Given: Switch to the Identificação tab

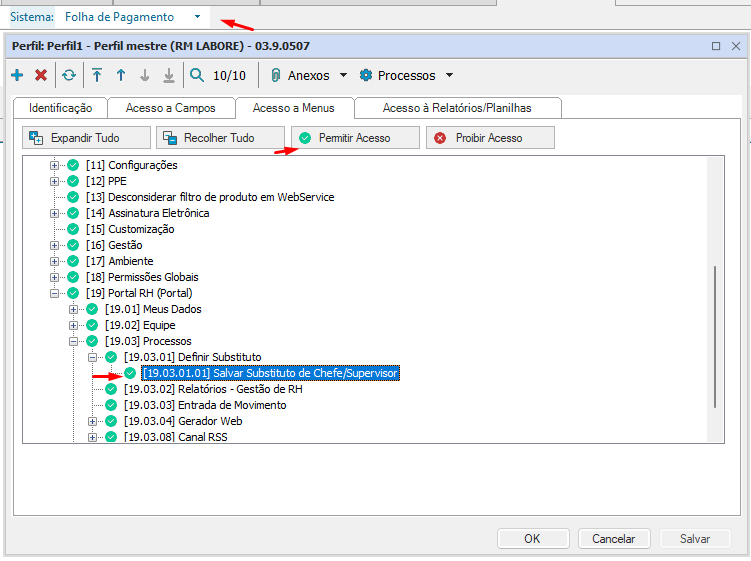Looking at the screenshot, I should point(60,108).
